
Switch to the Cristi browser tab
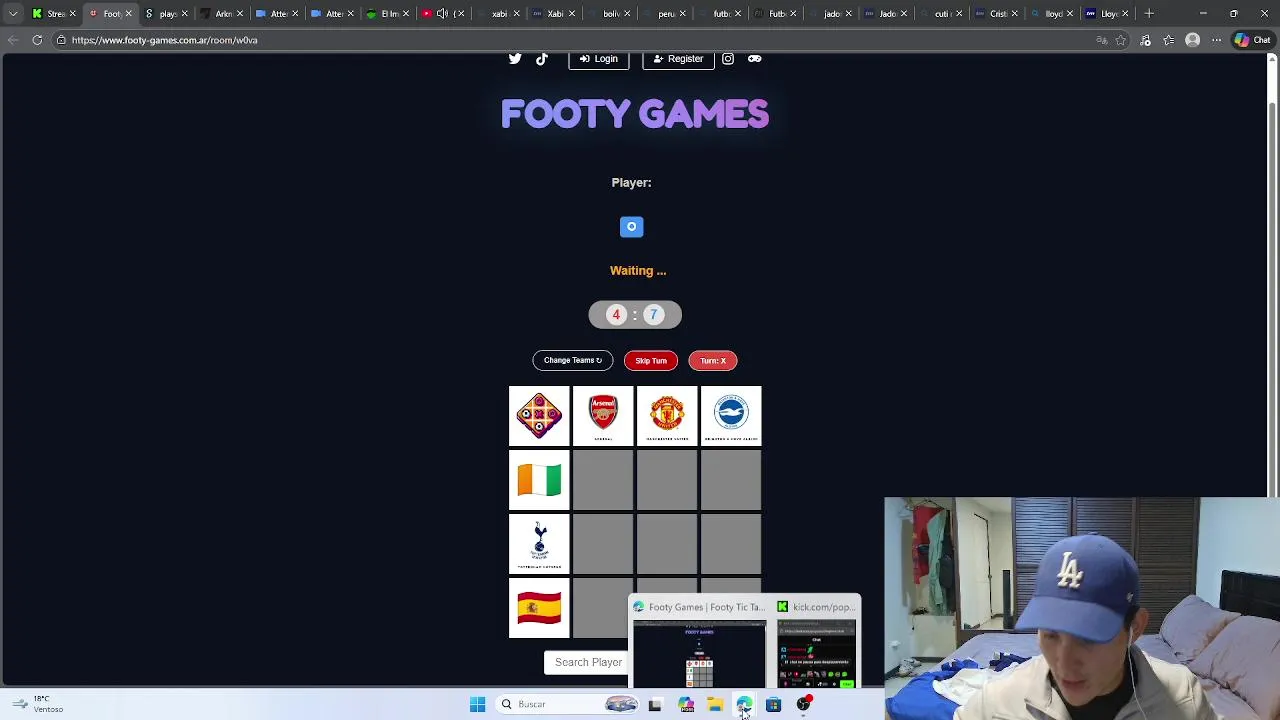994,14
